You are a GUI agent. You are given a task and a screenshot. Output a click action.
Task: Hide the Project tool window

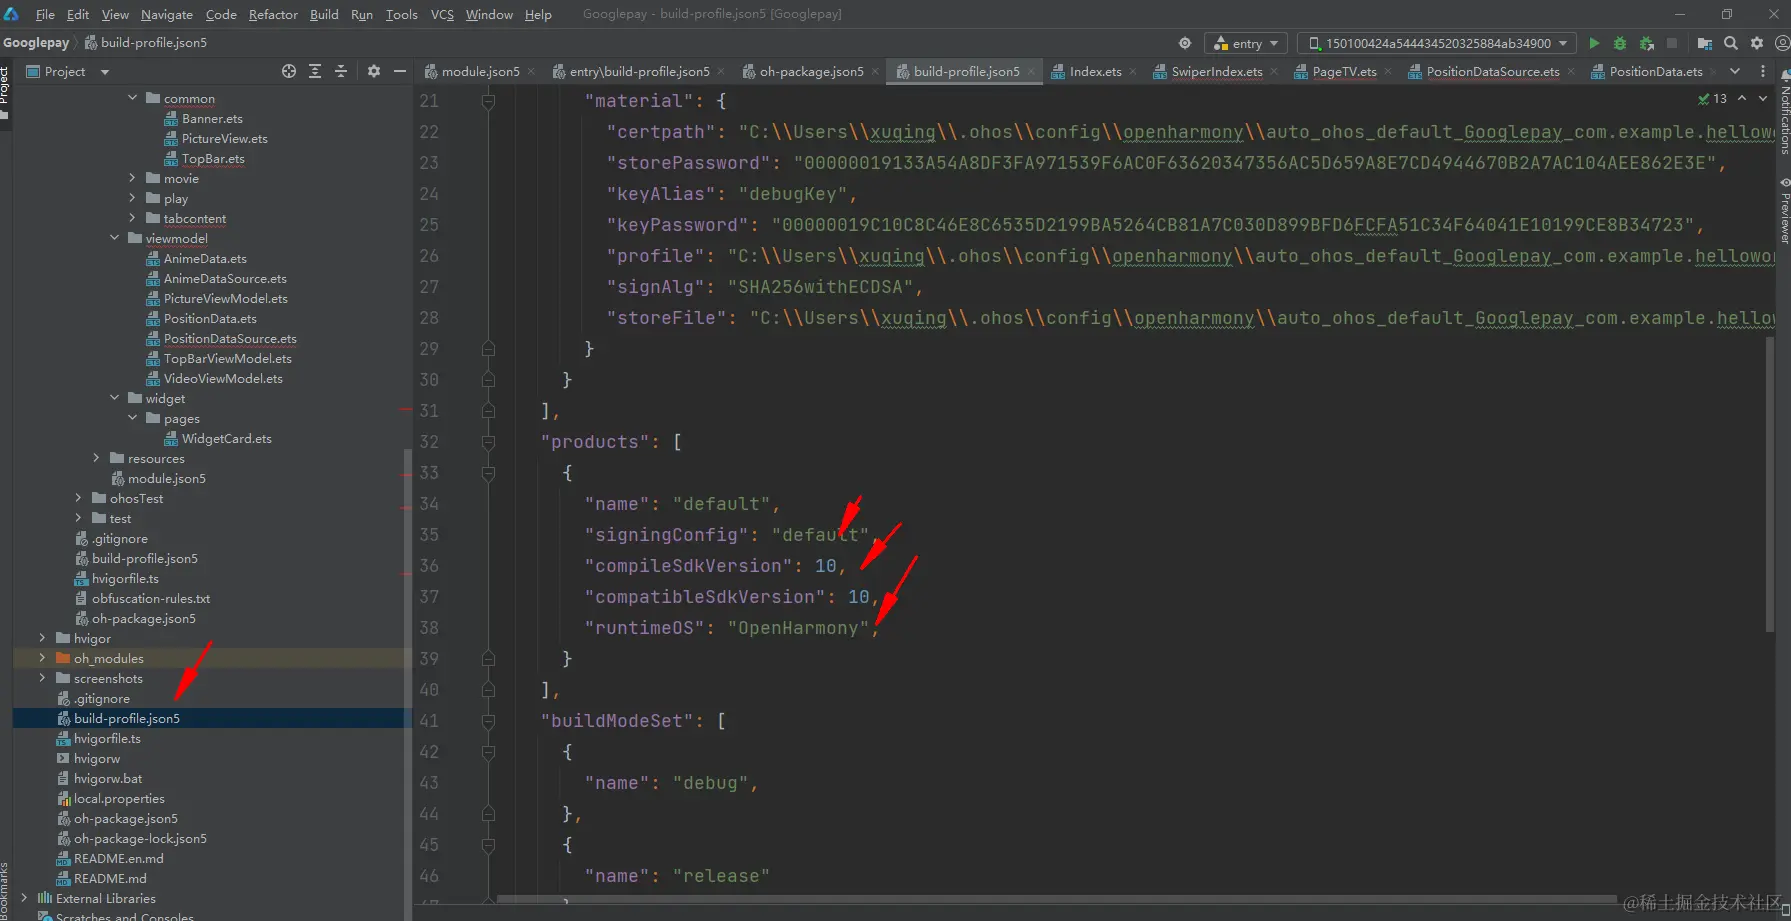tap(400, 71)
